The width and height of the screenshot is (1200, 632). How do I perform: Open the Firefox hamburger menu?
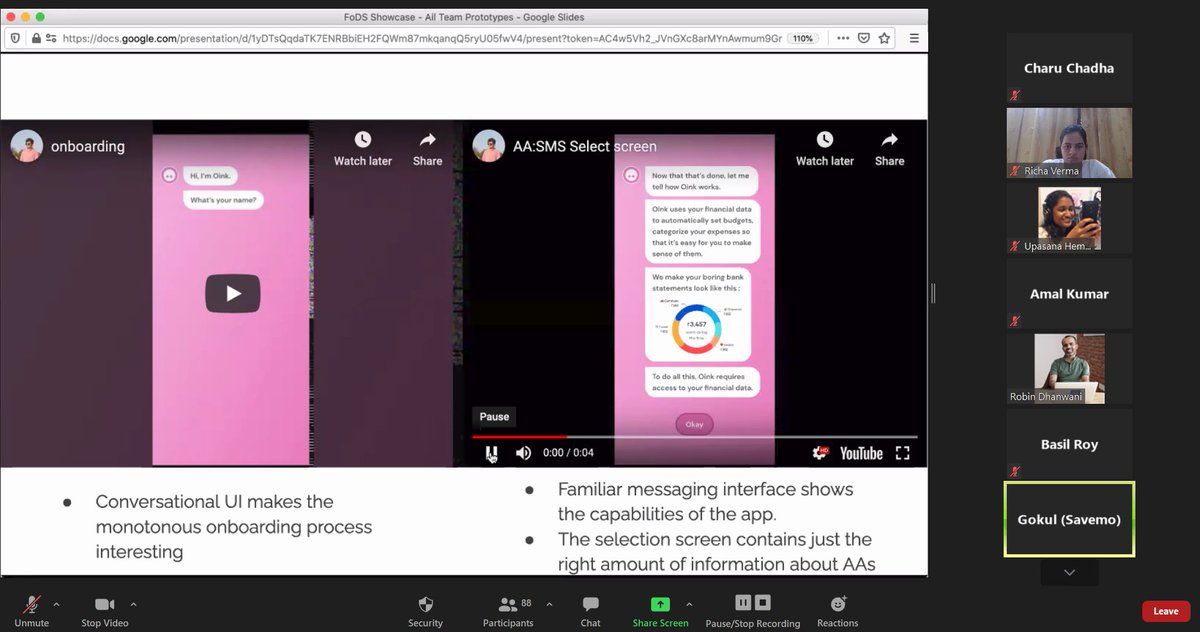(x=914, y=38)
